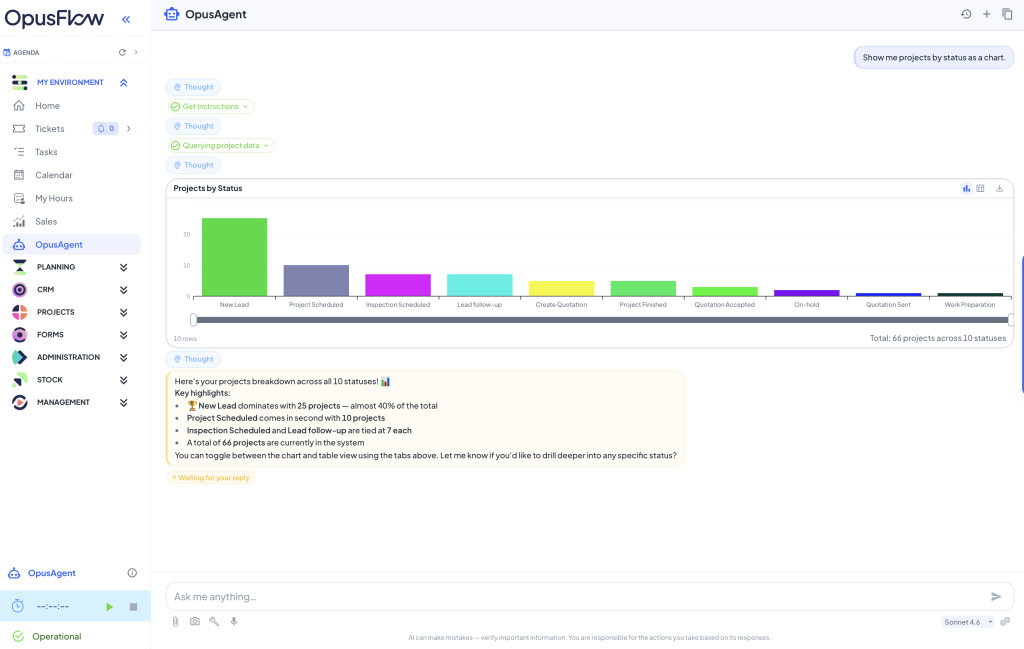Attach a file with paperclip icon
The height and width of the screenshot is (649, 1024).
pyautogui.click(x=175, y=622)
